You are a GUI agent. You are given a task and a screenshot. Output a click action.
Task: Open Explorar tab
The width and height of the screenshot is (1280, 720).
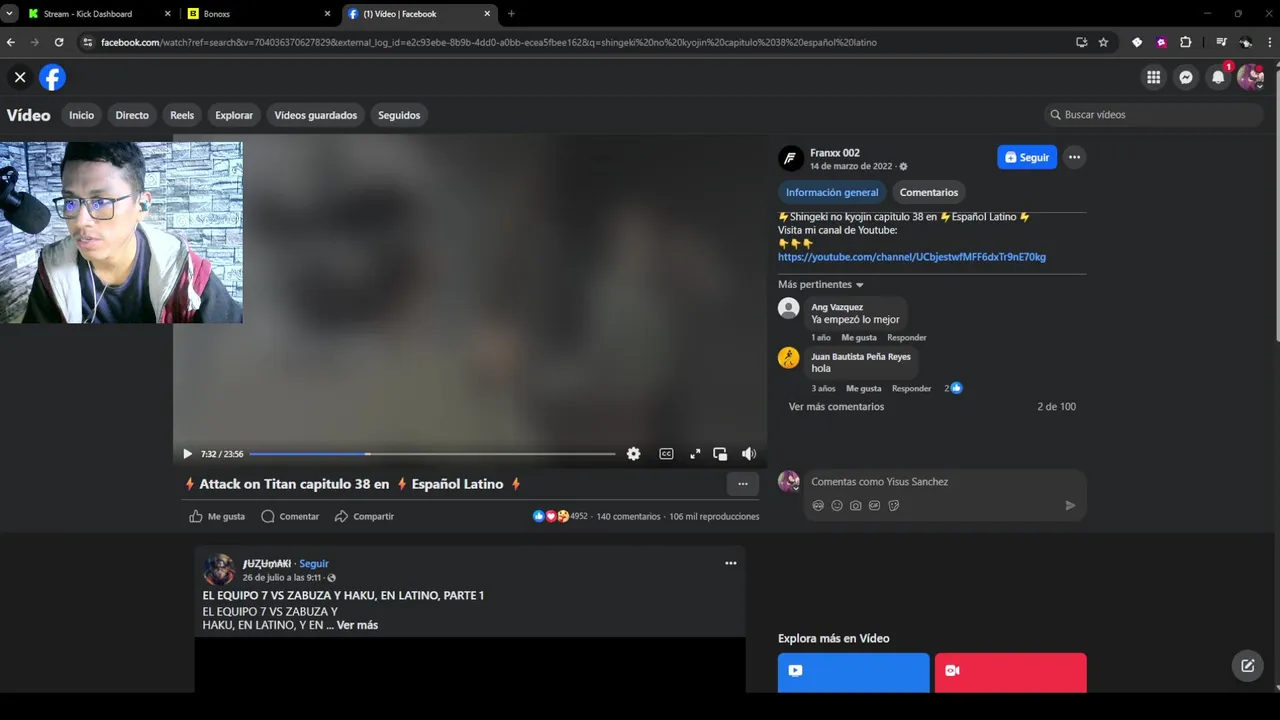(234, 115)
